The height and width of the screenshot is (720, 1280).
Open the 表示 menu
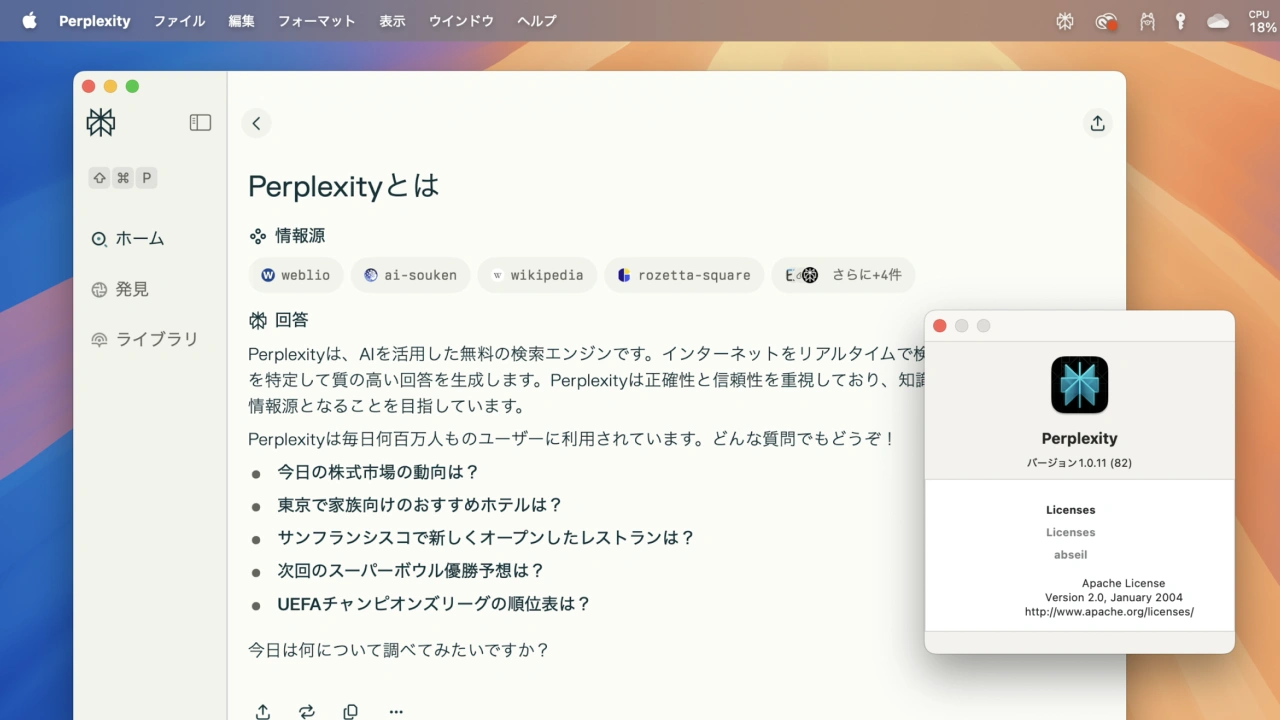[x=393, y=20]
